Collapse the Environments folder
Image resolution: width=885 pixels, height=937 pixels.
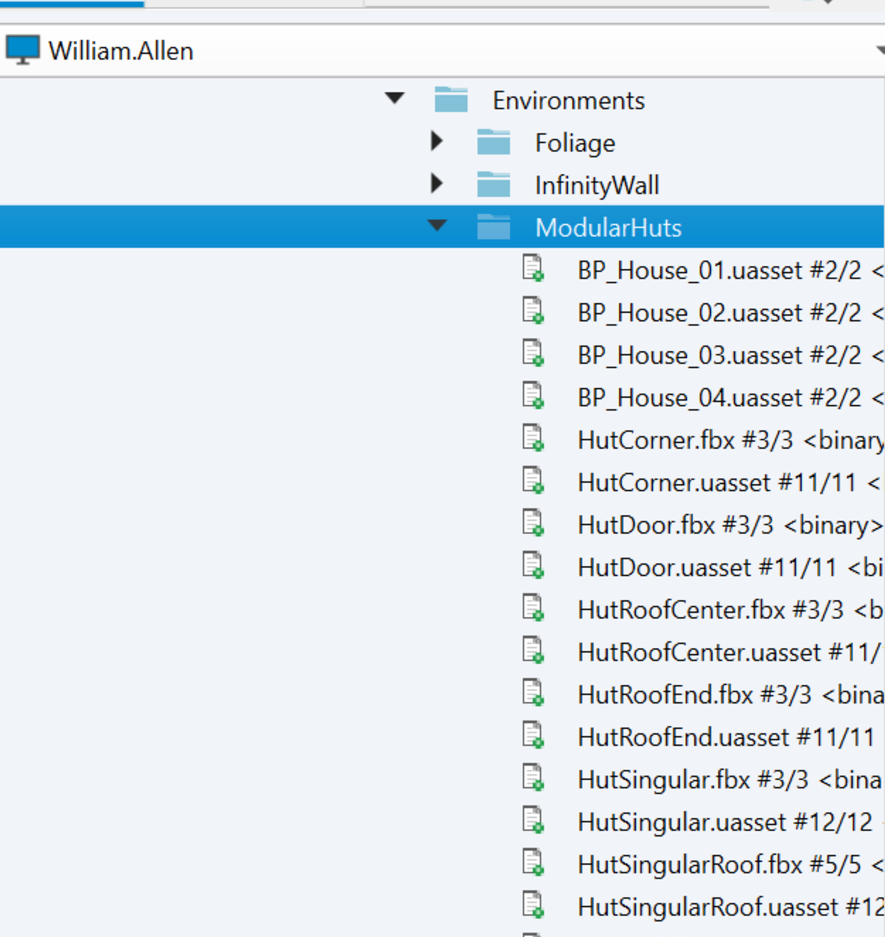tap(394, 98)
